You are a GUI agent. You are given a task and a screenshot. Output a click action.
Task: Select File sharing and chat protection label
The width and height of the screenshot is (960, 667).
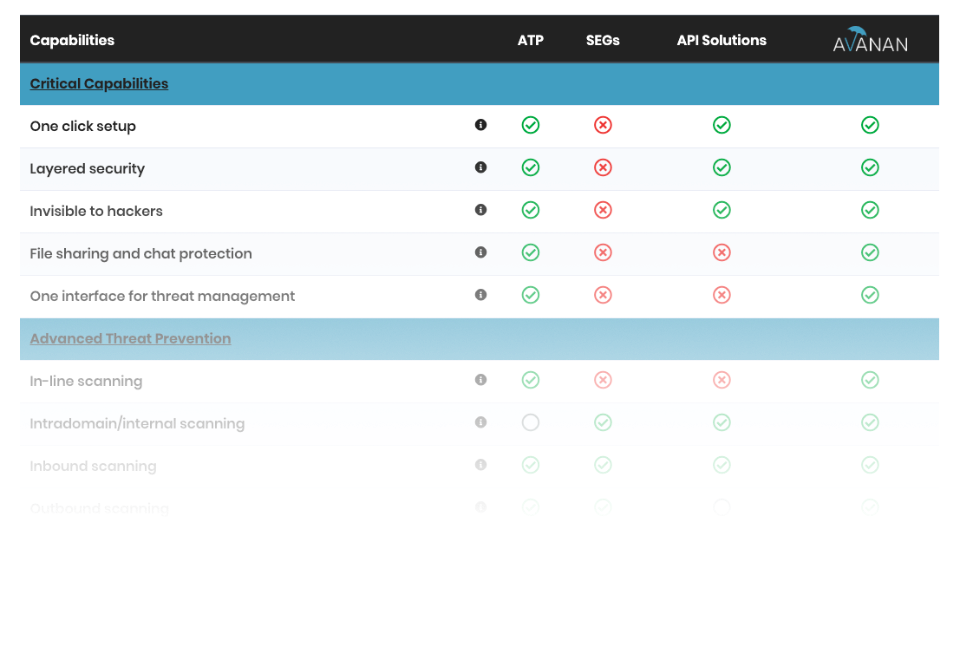141,254
